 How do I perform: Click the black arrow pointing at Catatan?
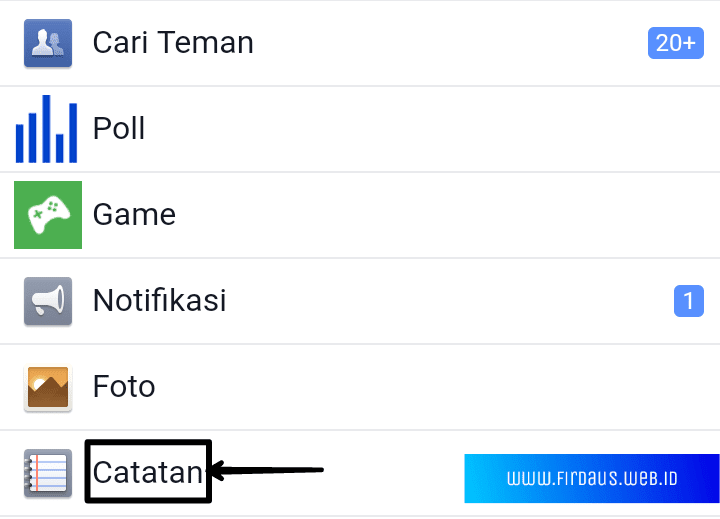click(x=266, y=471)
